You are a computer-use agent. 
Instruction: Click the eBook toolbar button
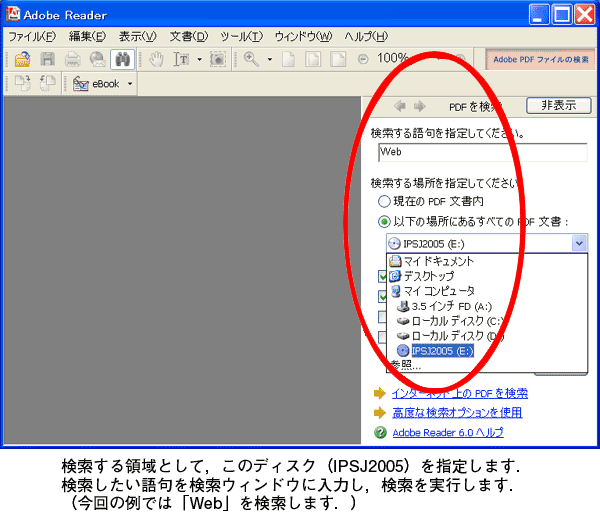[96, 84]
